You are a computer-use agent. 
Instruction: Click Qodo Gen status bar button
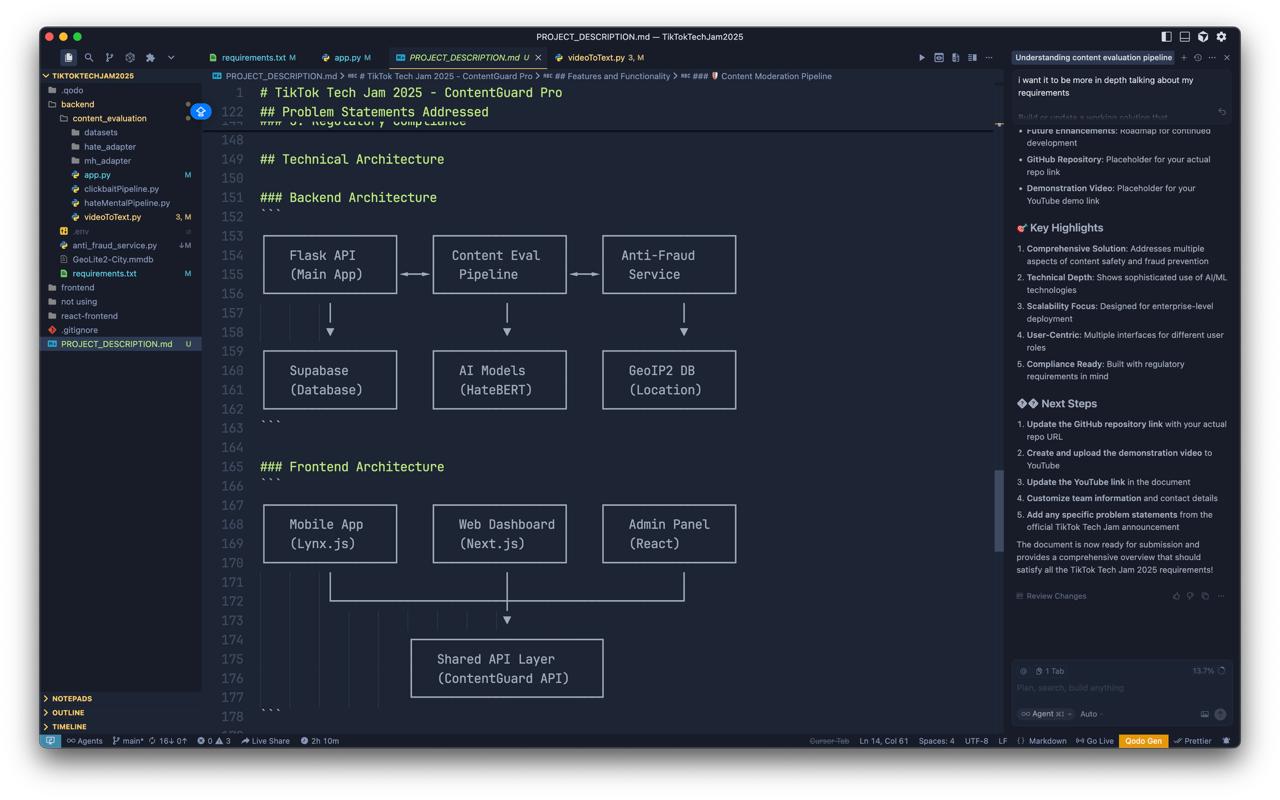1143,741
